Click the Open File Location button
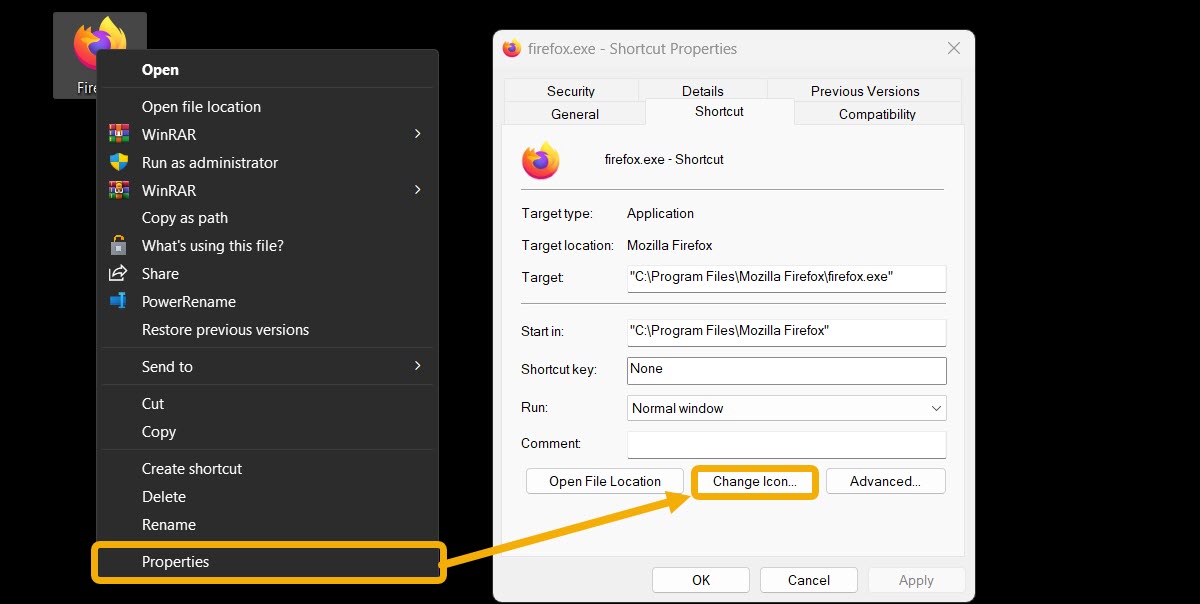Image resolution: width=1200 pixels, height=604 pixels. coord(604,480)
